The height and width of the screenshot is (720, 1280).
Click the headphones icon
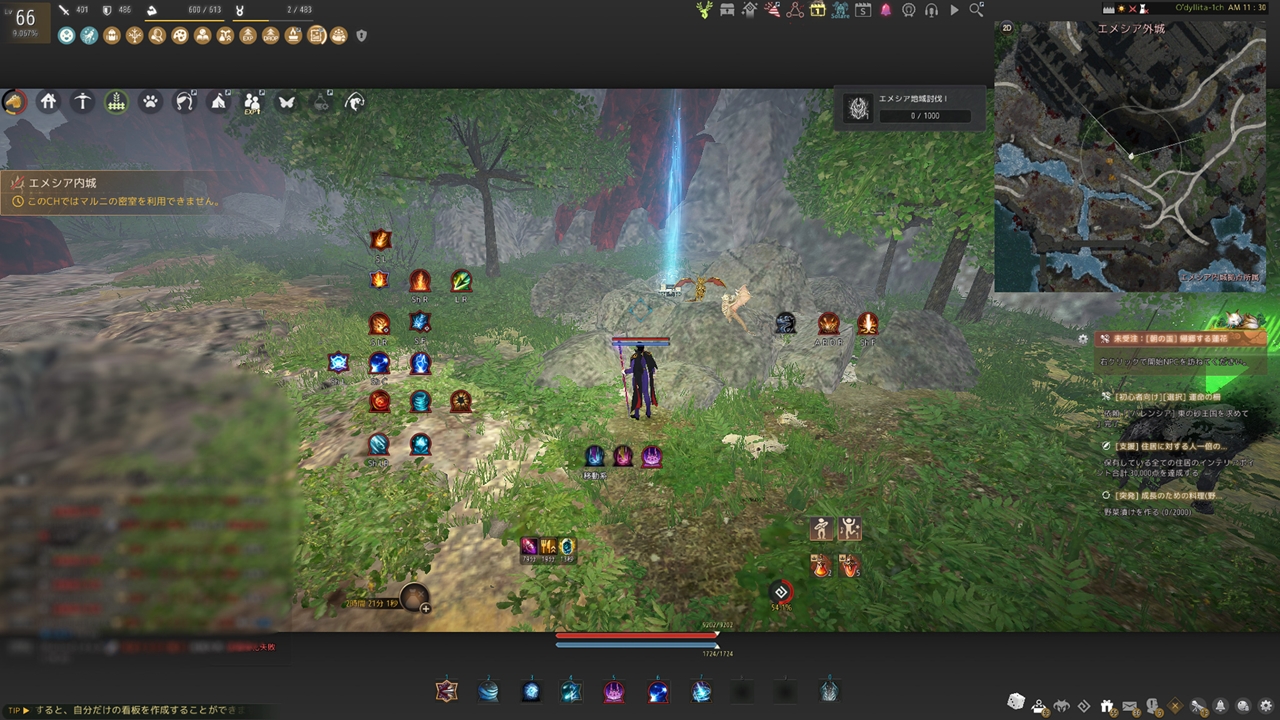(931, 10)
